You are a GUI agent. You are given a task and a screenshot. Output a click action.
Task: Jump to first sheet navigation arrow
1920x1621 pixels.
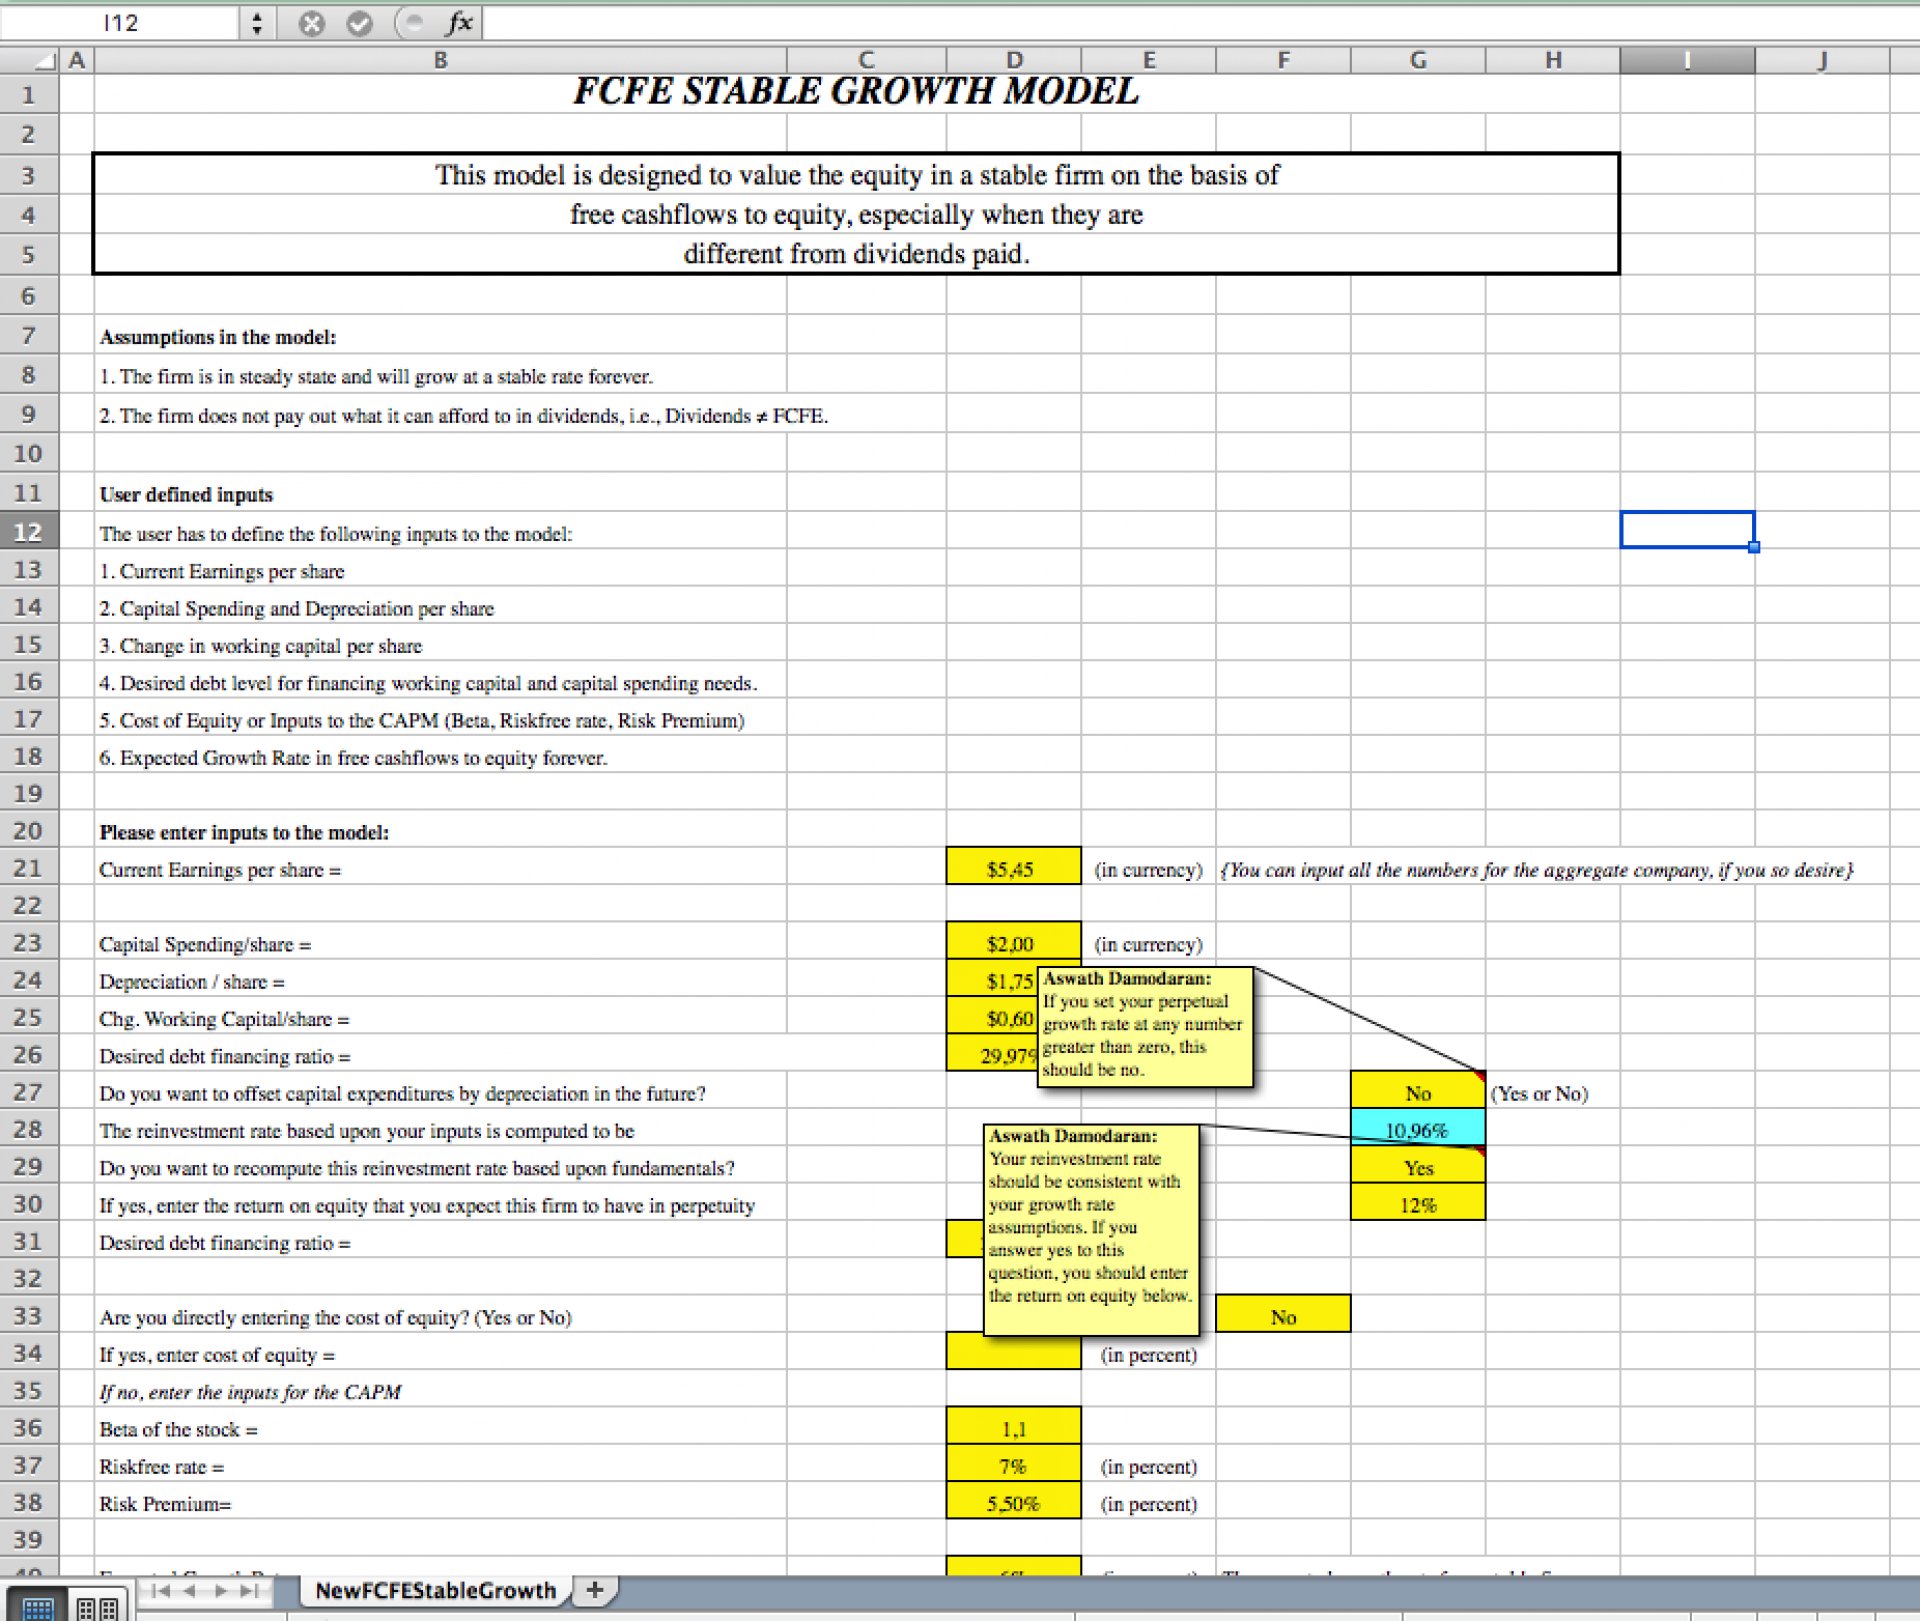(160, 1591)
